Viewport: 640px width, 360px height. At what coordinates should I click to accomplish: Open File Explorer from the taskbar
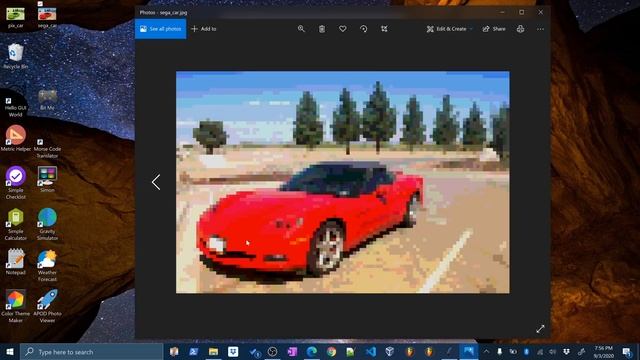click(x=213, y=352)
